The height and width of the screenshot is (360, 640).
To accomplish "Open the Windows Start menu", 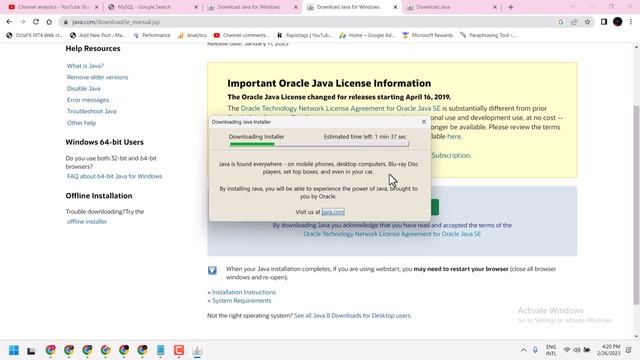I will 13,350.
